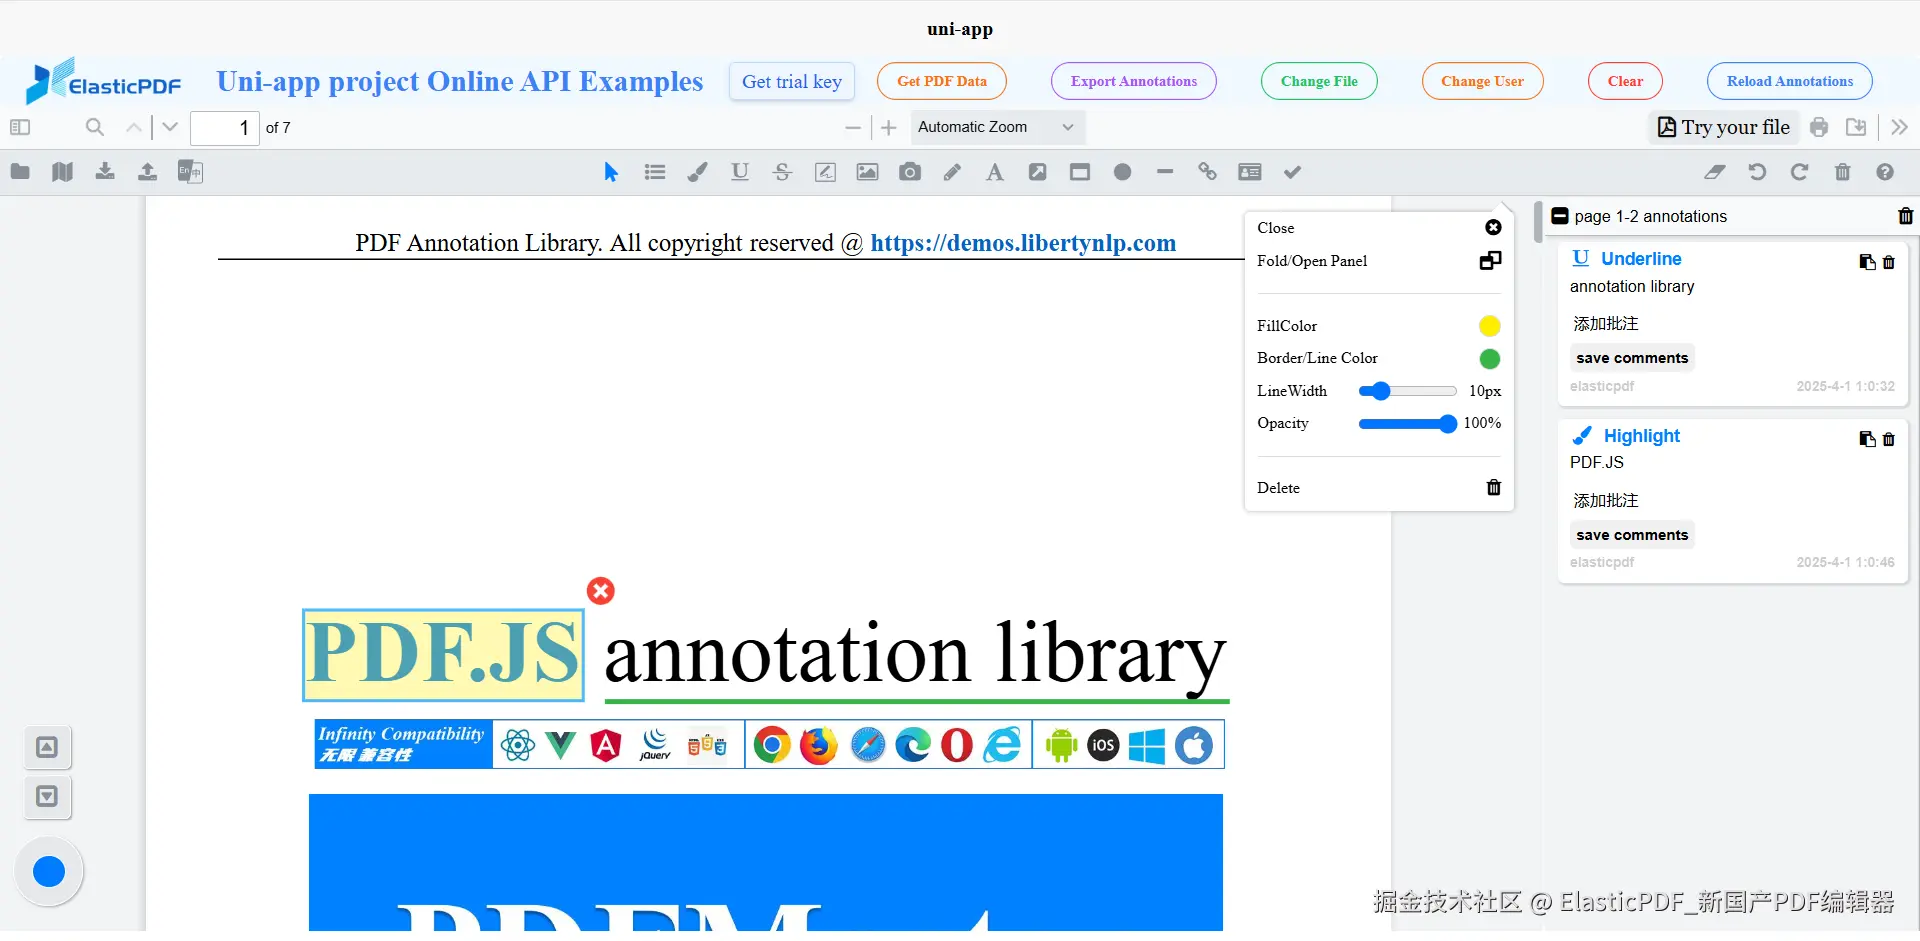Select the rectangle shape tool

point(1080,172)
